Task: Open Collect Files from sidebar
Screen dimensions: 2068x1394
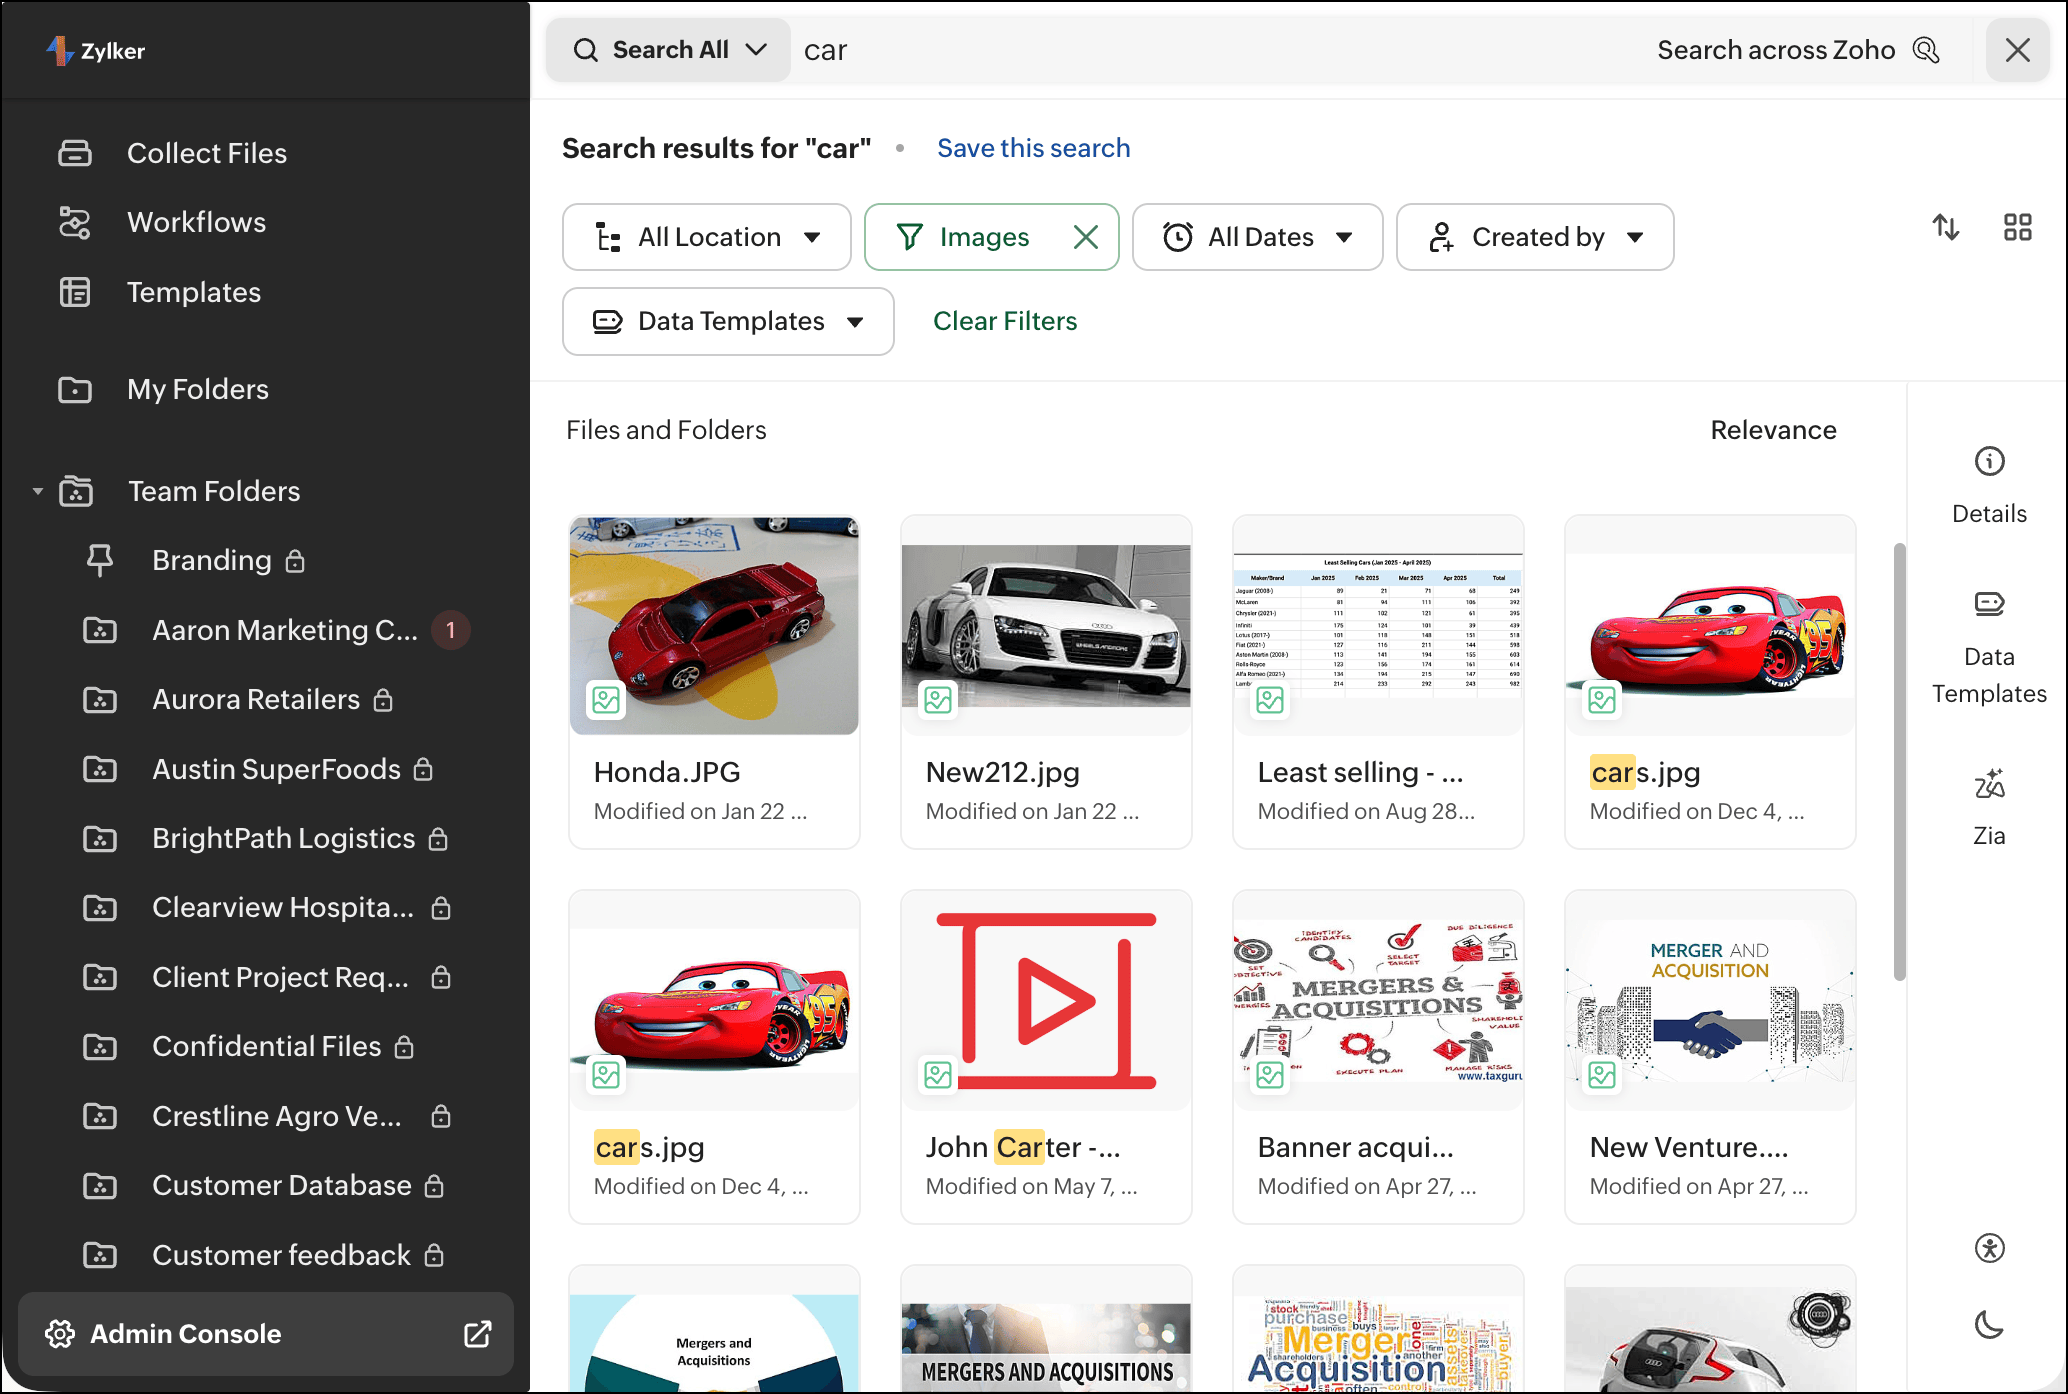Action: coord(207,153)
